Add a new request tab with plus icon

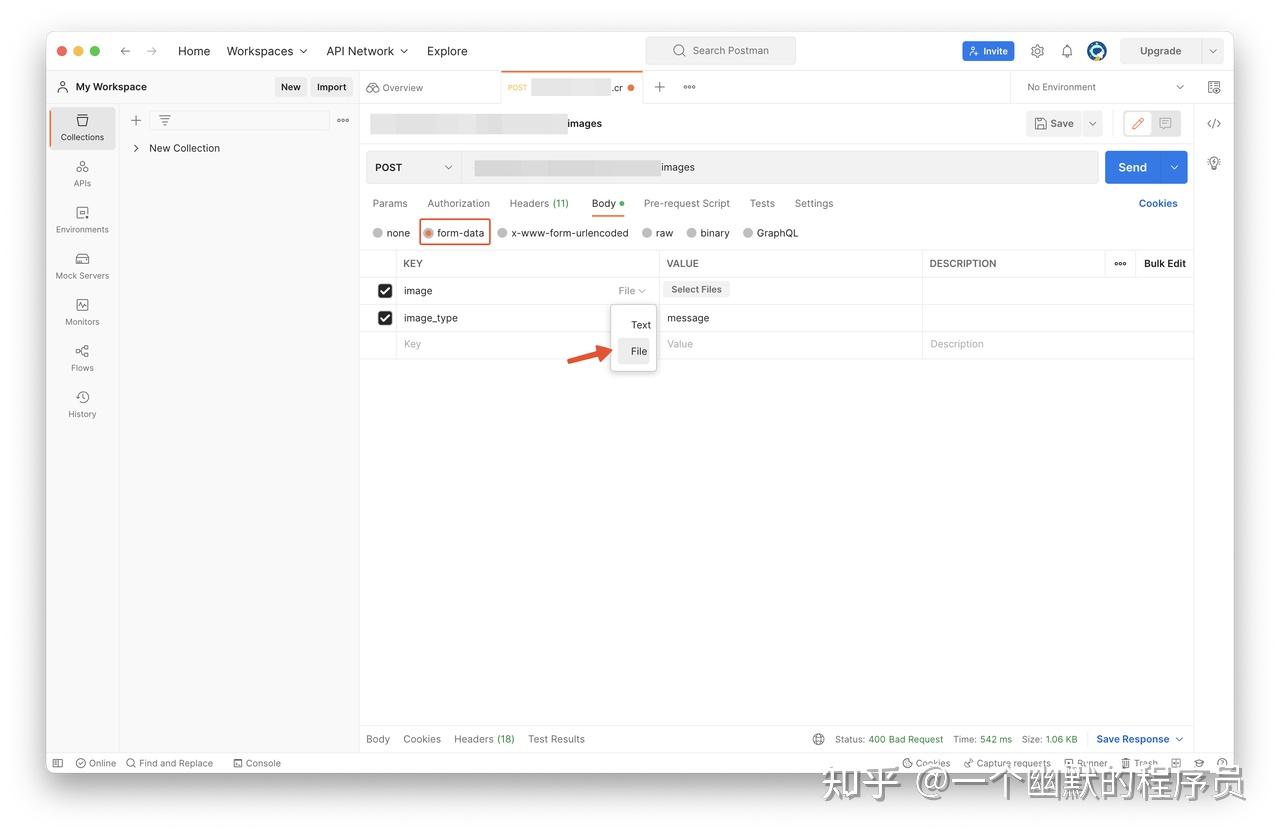tap(660, 87)
